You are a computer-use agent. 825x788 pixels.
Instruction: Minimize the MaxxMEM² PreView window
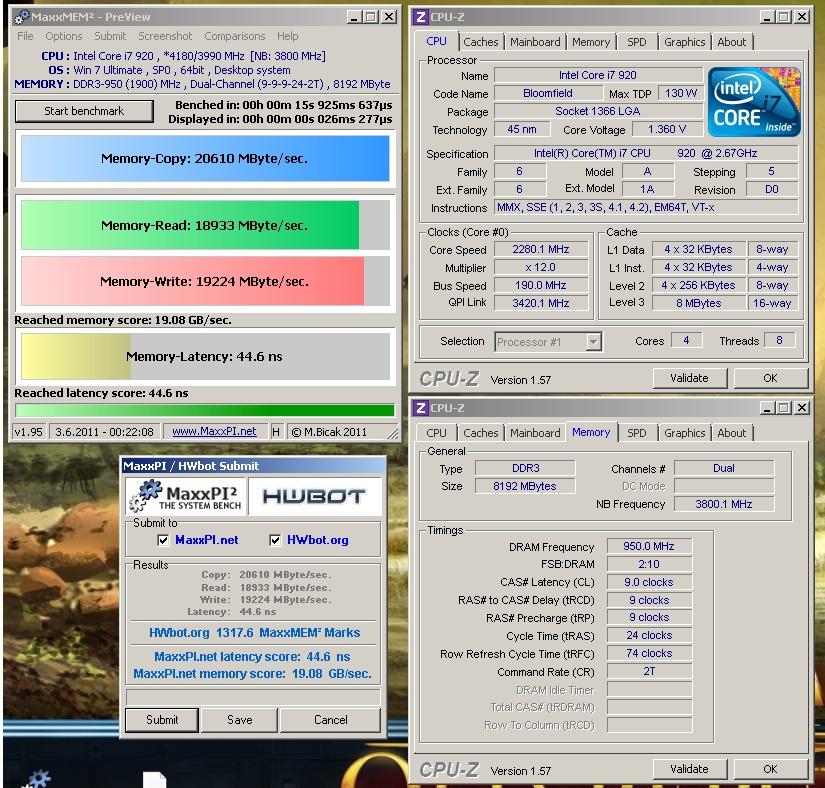click(355, 17)
